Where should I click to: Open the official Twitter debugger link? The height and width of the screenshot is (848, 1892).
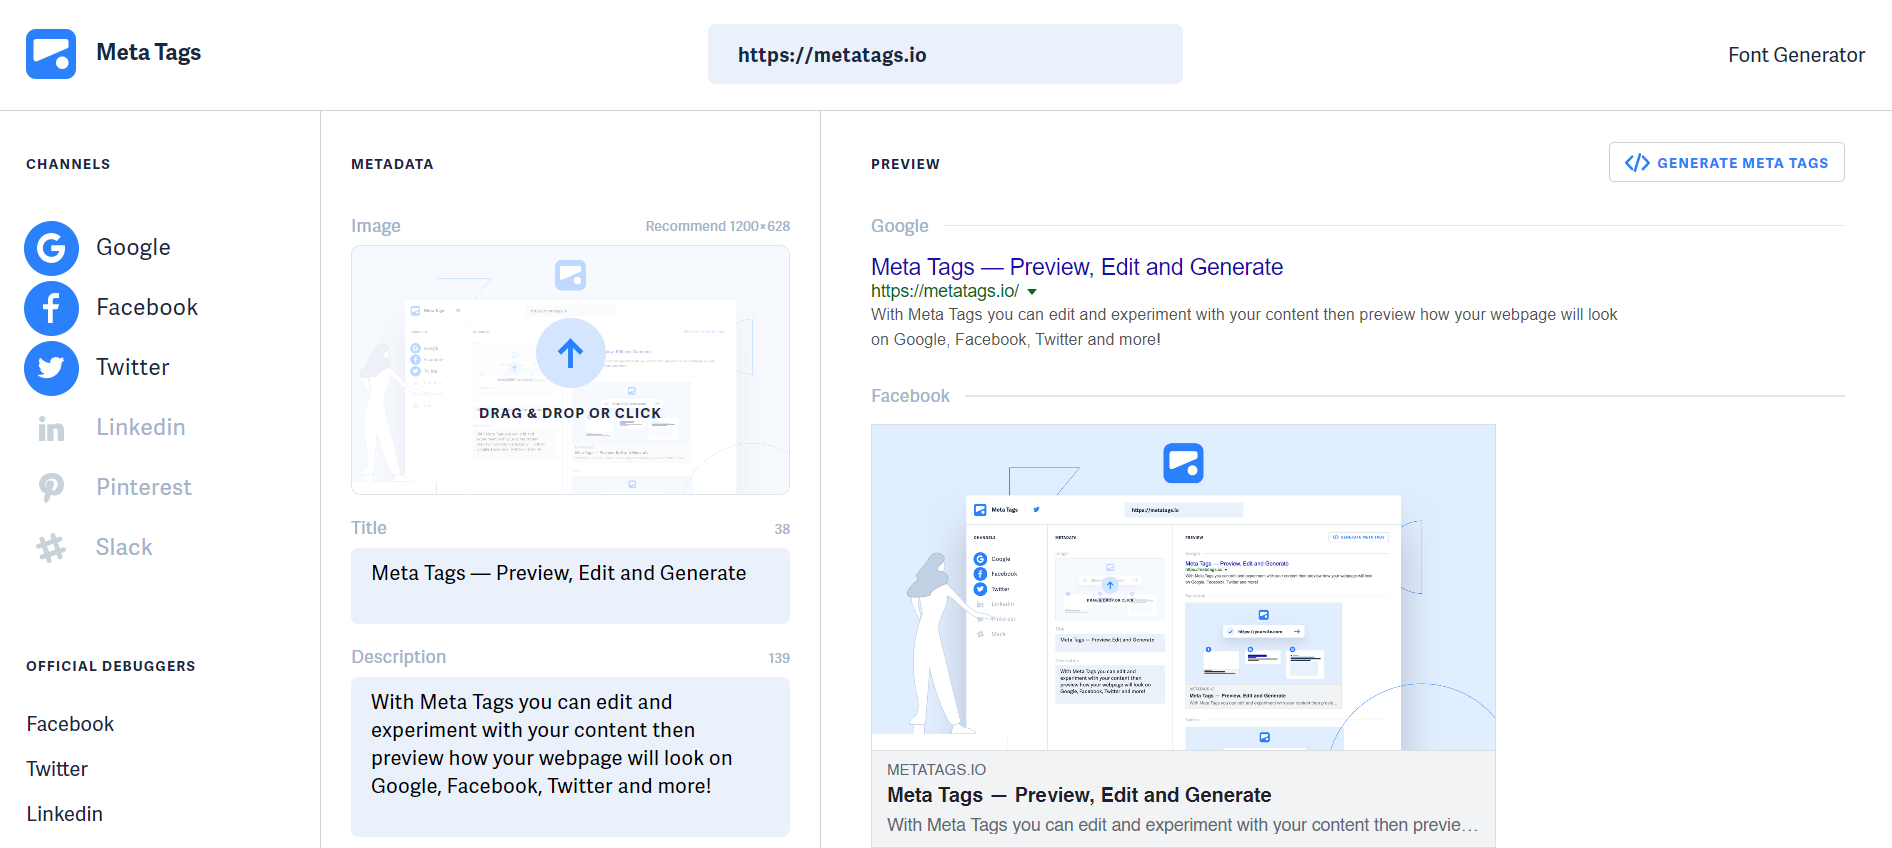(57, 769)
